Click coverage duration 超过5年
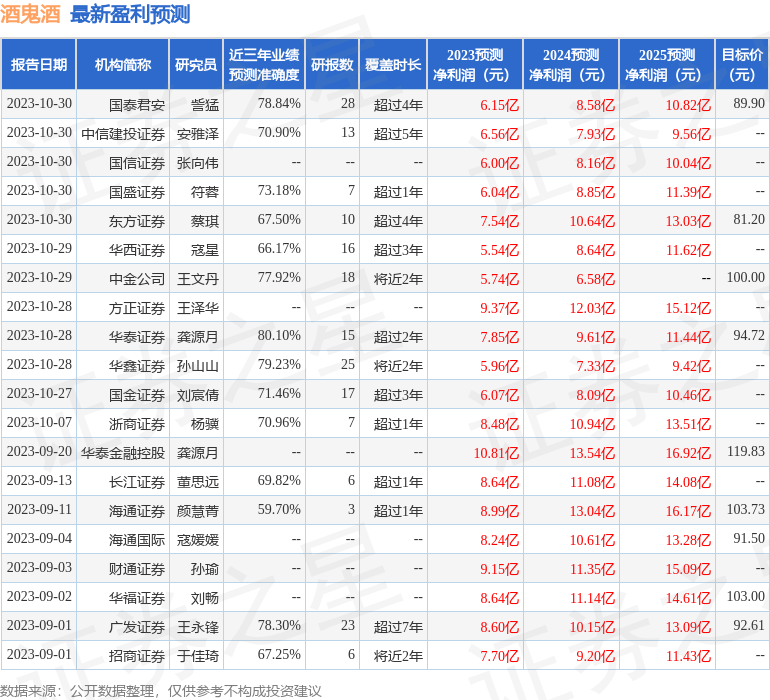This screenshot has width=770, height=700. click(398, 134)
